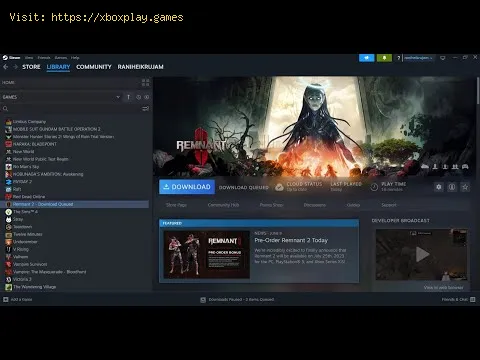Open the Games menu
480x360 pixels.
pyautogui.click(x=61, y=58)
